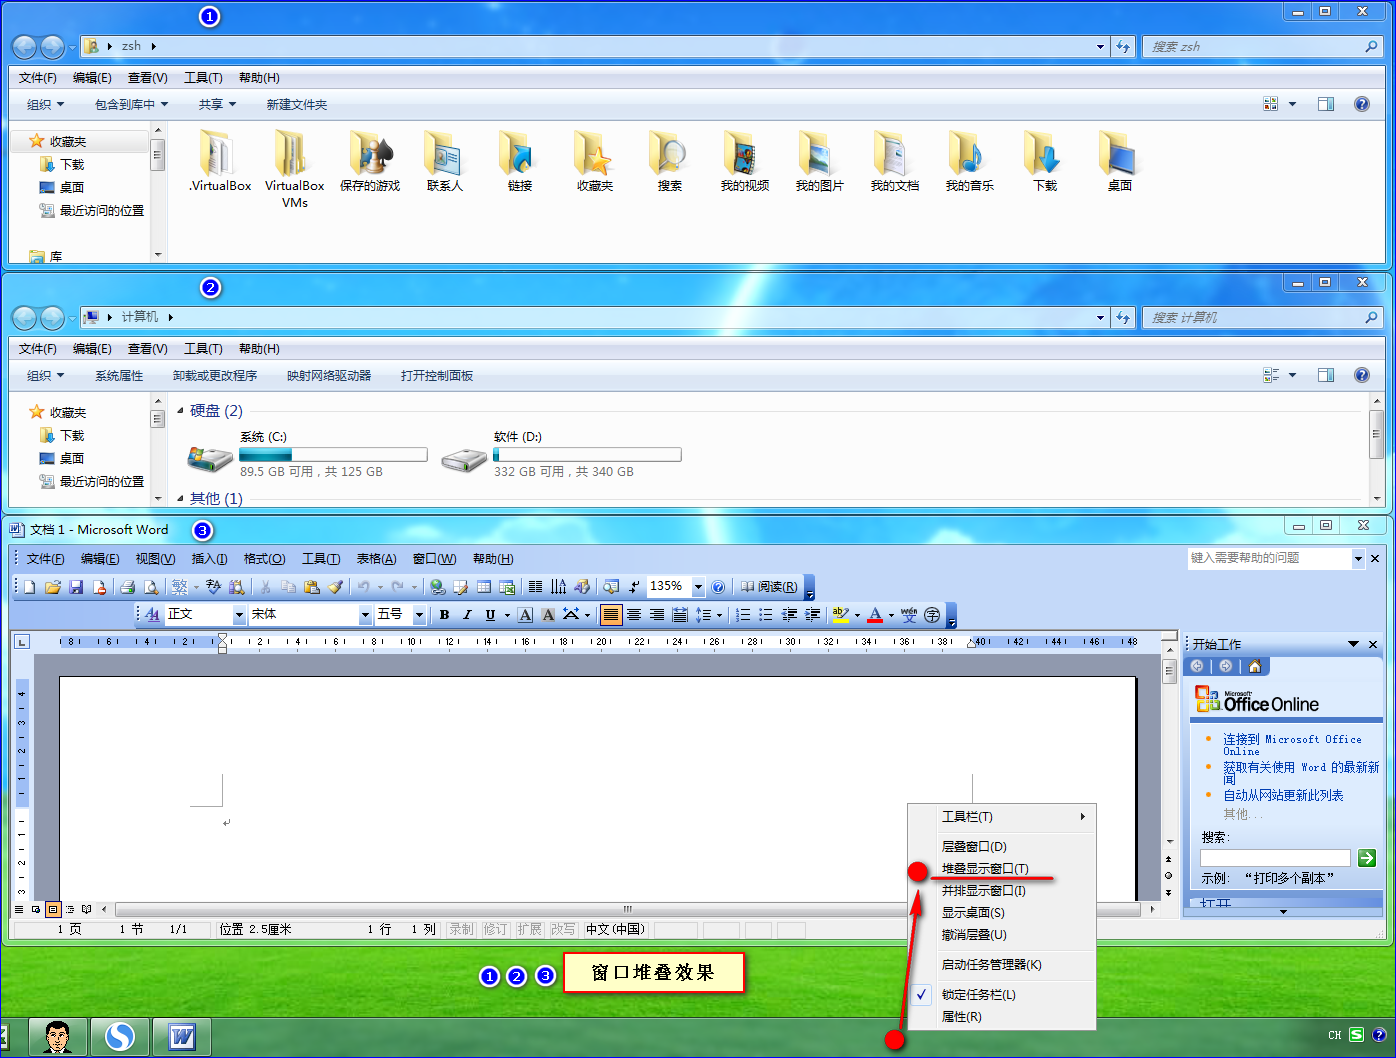Toggle Underline U button in Word

click(490, 614)
